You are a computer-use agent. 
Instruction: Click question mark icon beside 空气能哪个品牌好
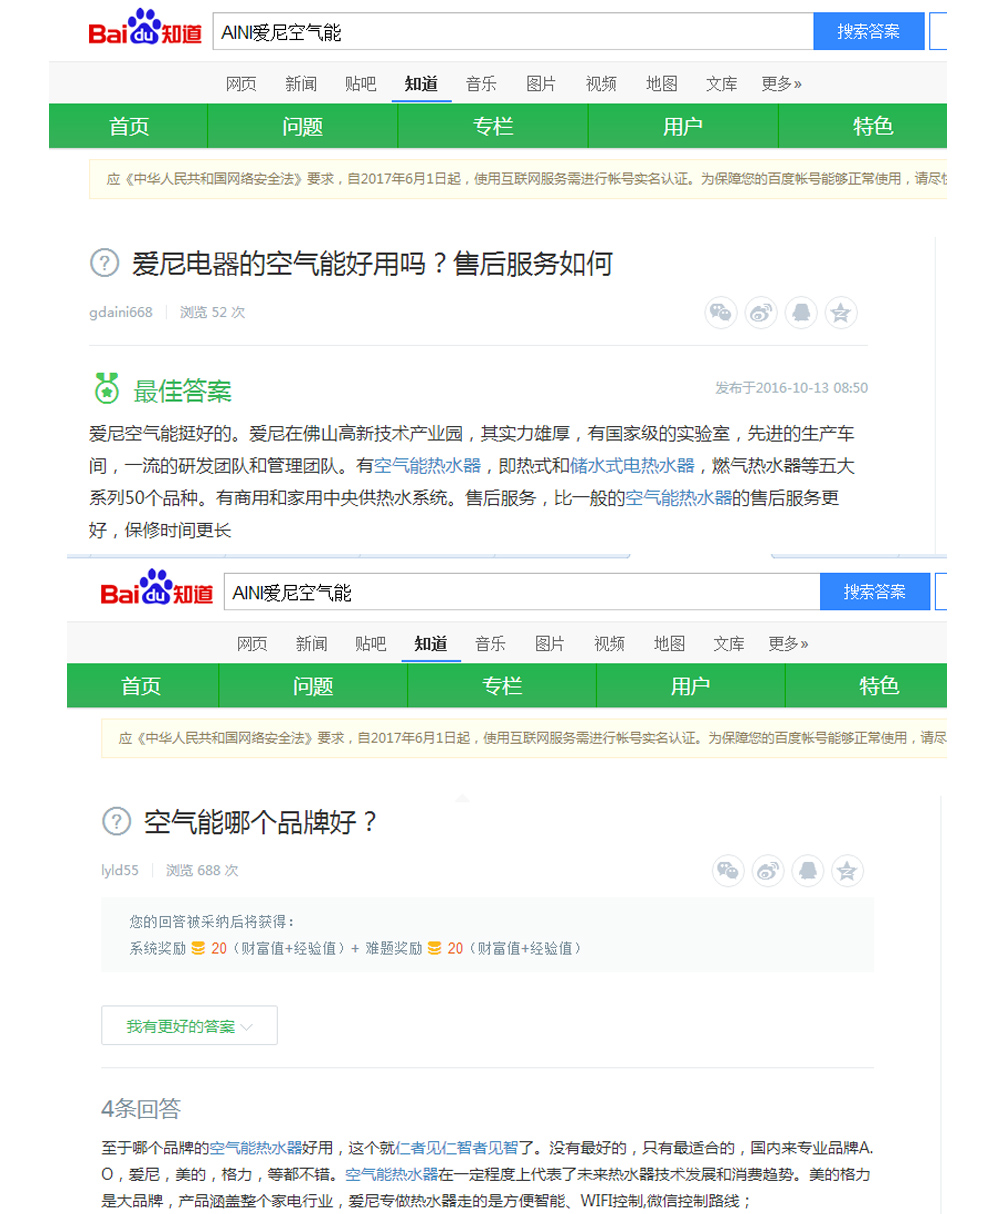pos(117,822)
